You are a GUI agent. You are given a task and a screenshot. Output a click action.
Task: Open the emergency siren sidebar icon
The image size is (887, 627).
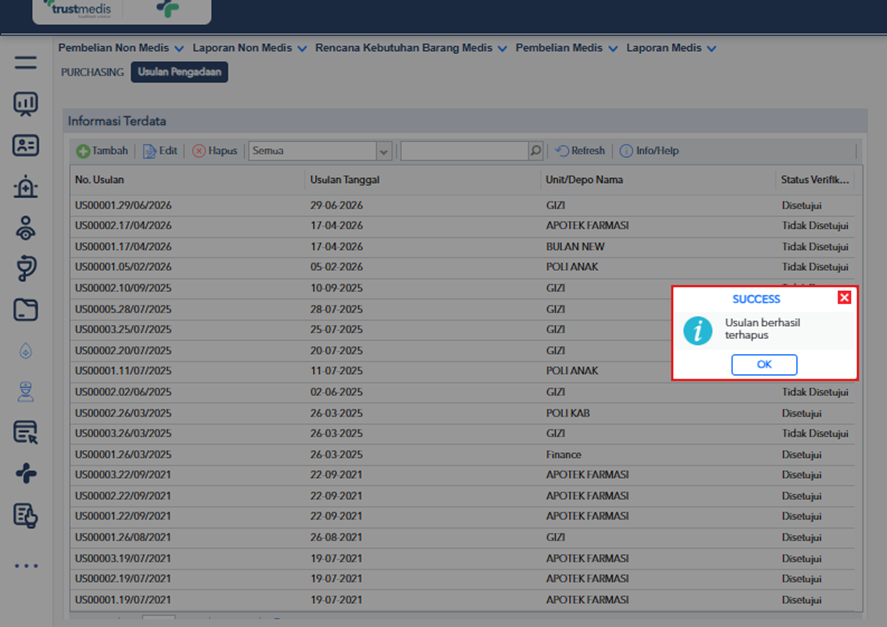(25, 187)
